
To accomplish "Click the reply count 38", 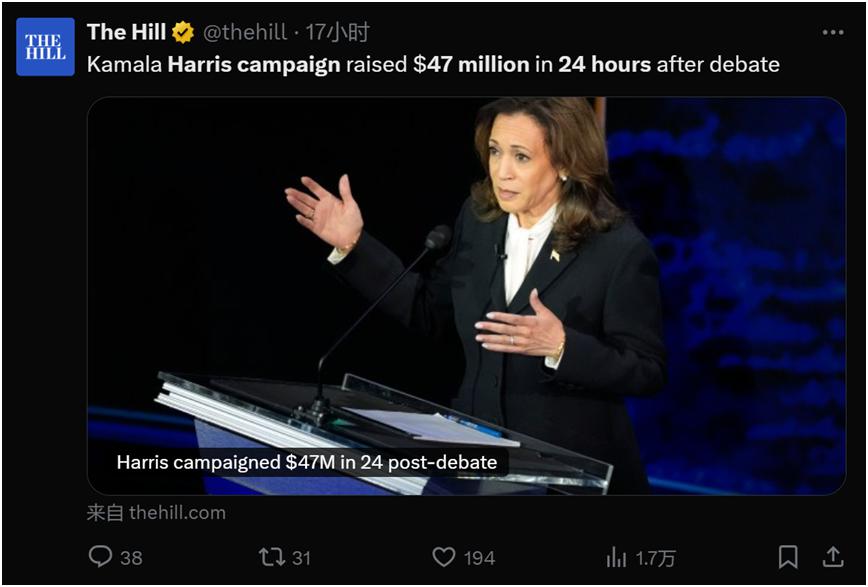I will 131,558.
